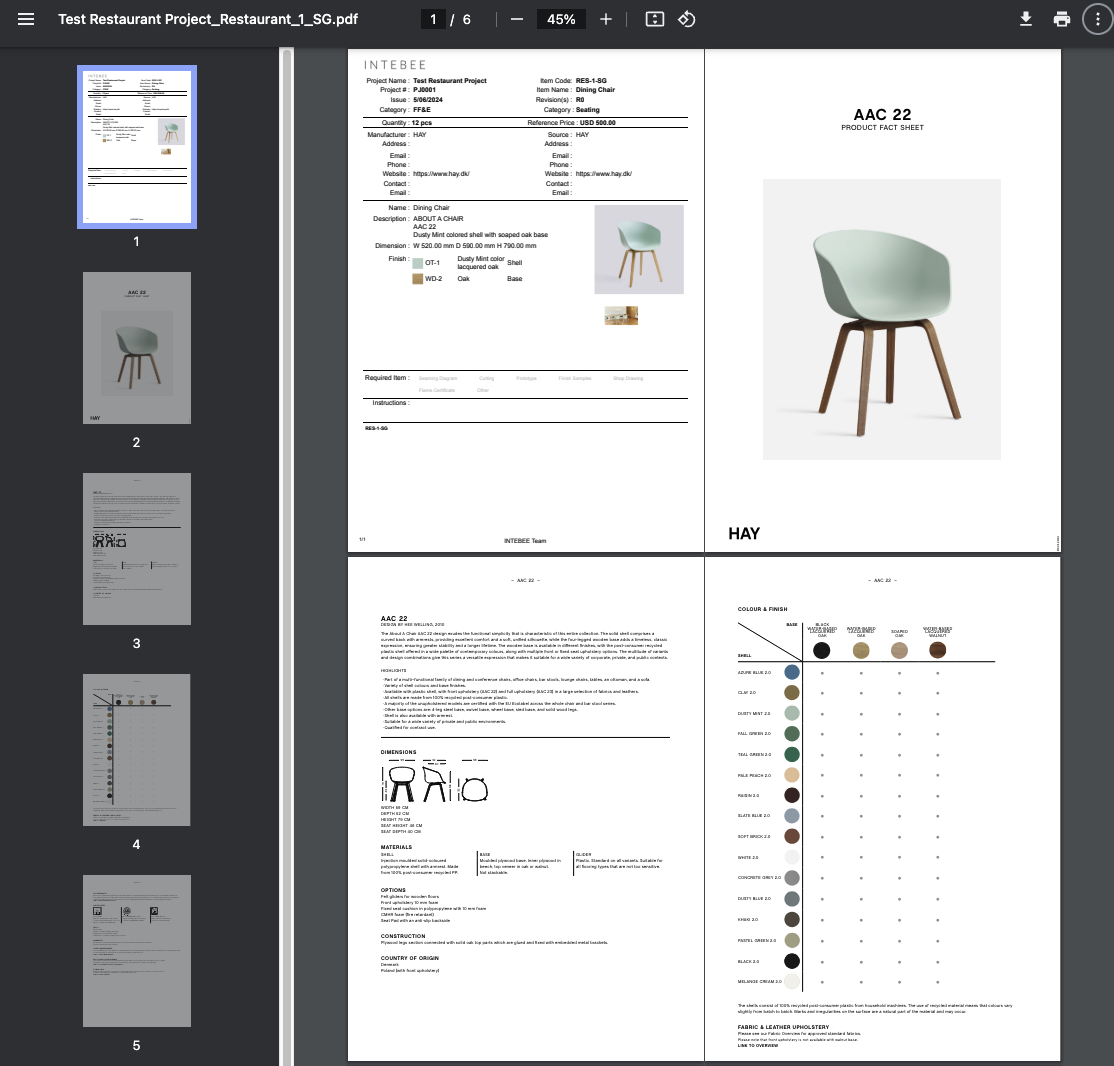Click the 'MATERIALS' heading on page 3

(396, 847)
